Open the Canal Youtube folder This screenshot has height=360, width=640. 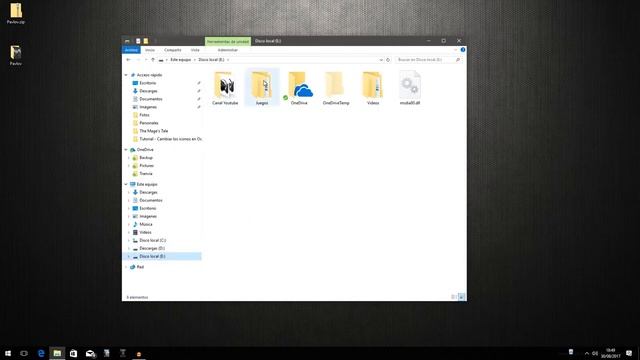(225, 87)
